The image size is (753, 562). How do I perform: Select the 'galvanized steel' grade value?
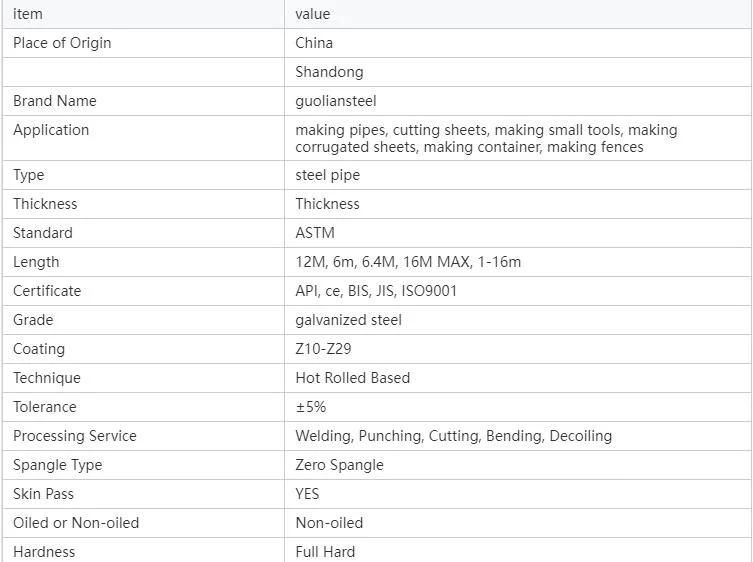click(348, 320)
